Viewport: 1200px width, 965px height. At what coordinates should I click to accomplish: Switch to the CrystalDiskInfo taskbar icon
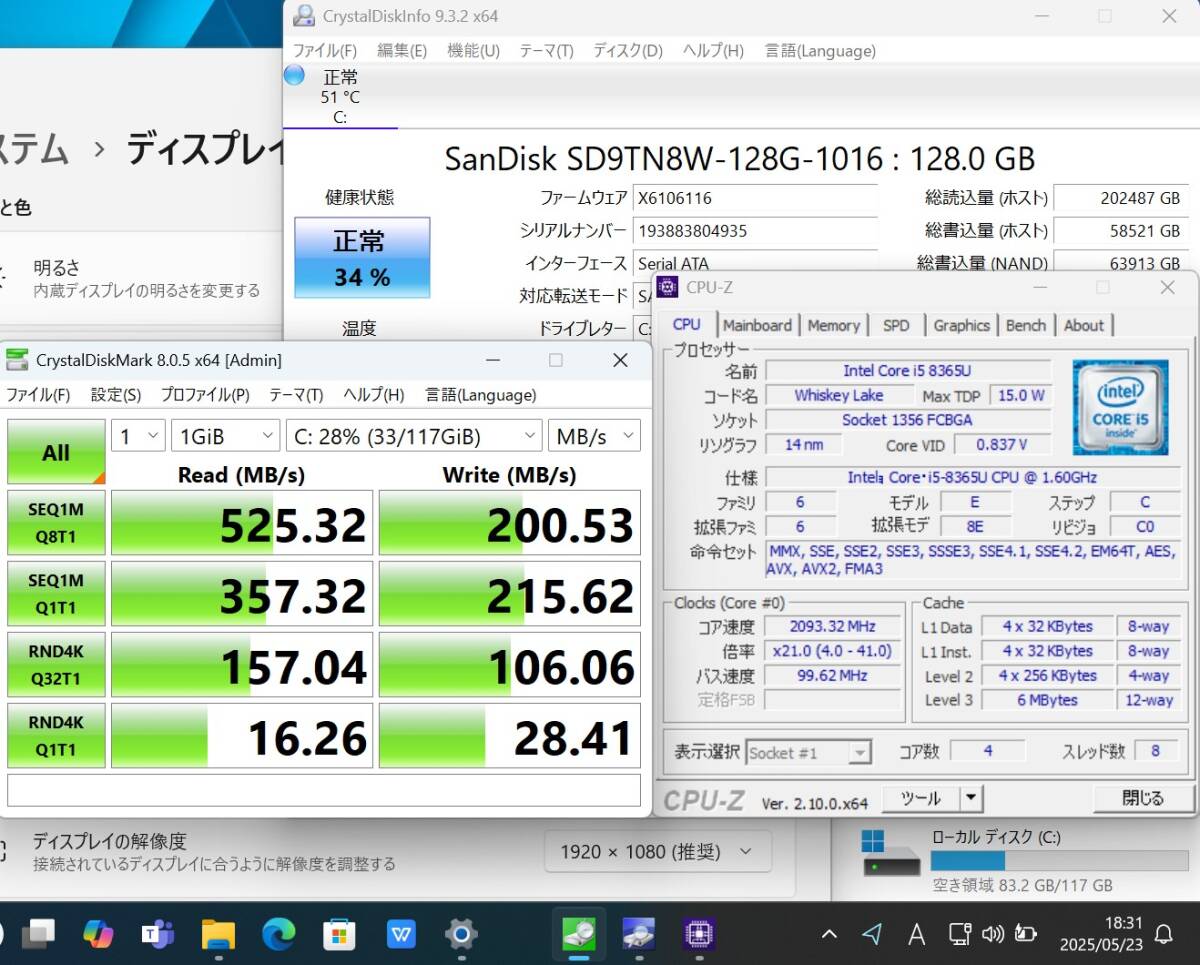(x=639, y=934)
